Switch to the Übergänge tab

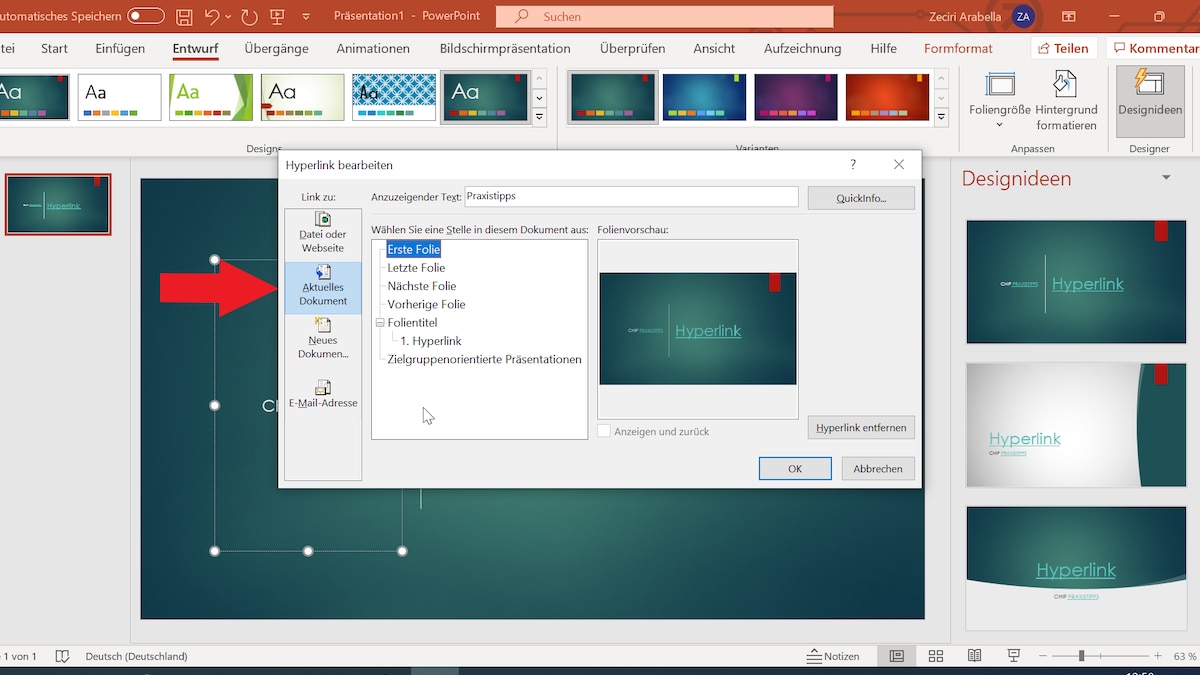click(x=275, y=48)
